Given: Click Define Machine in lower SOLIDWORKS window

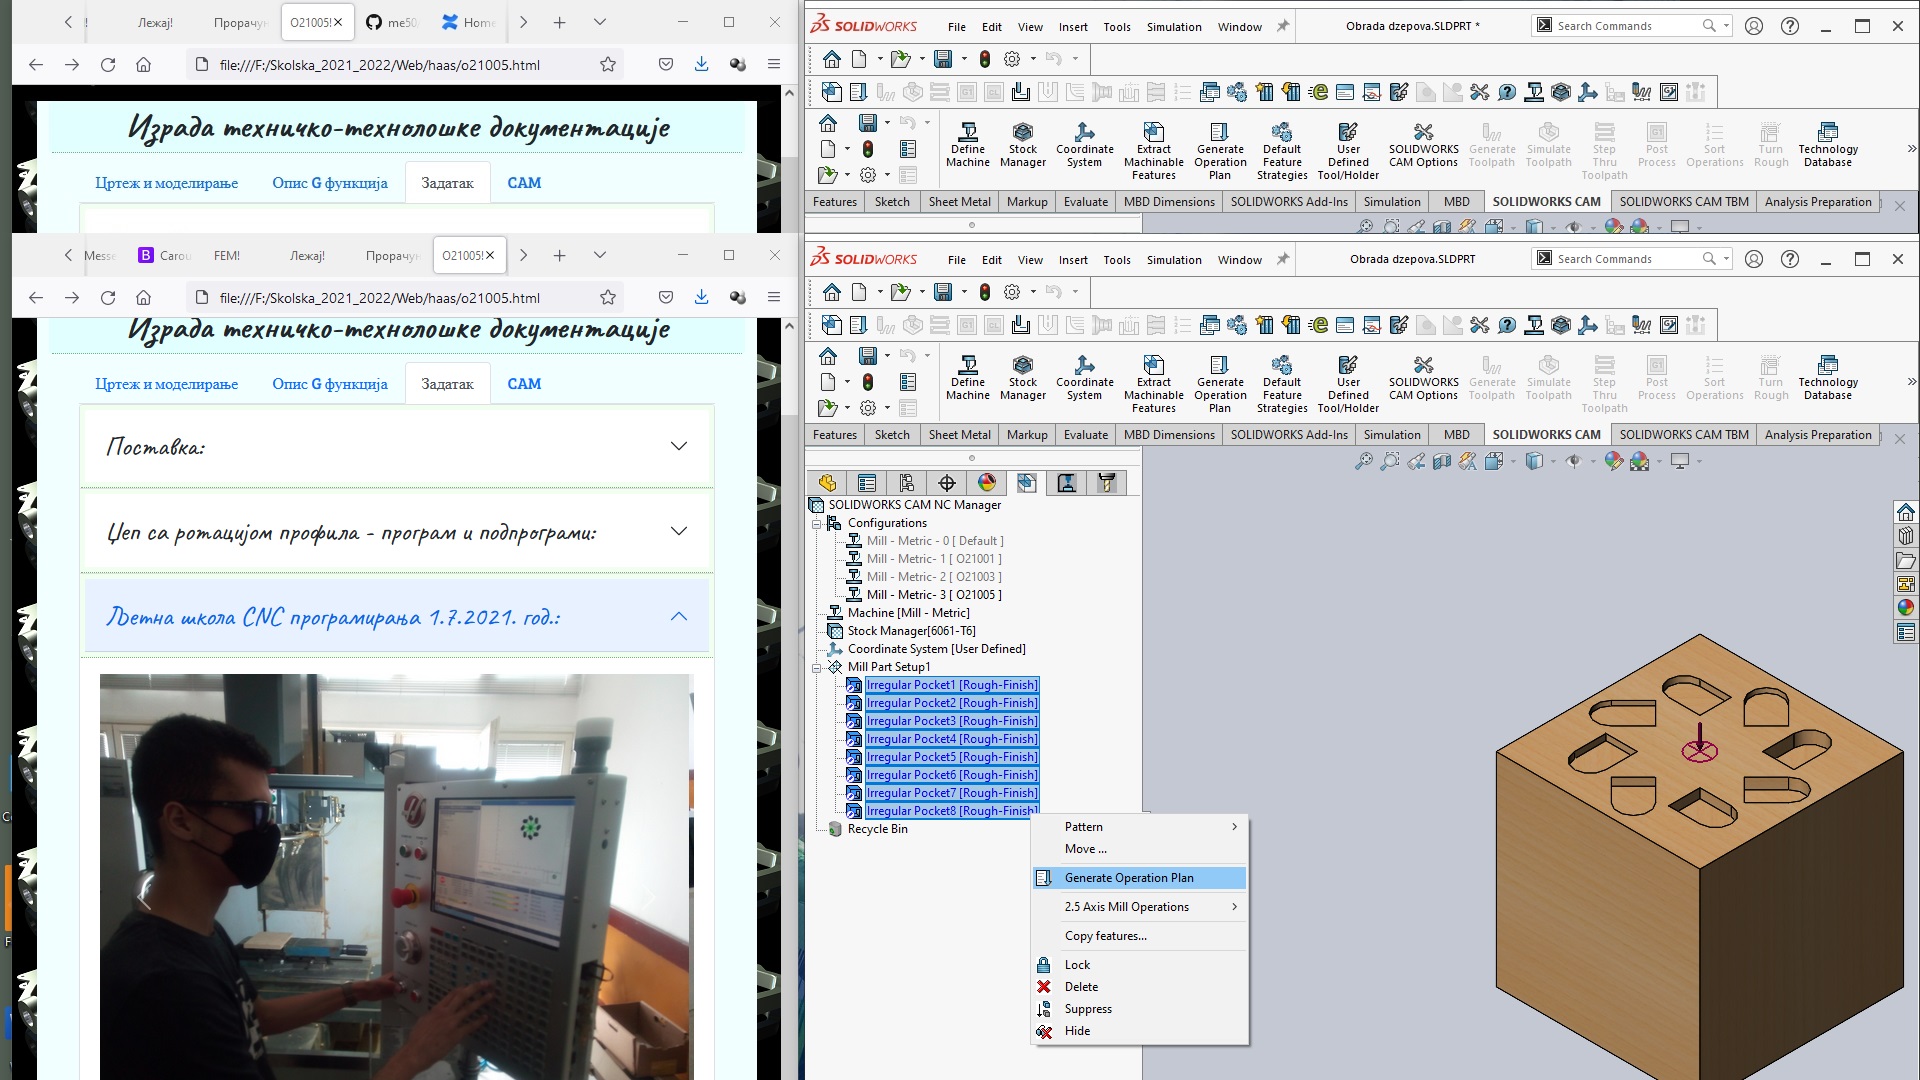Looking at the screenshot, I should pyautogui.click(x=967, y=378).
